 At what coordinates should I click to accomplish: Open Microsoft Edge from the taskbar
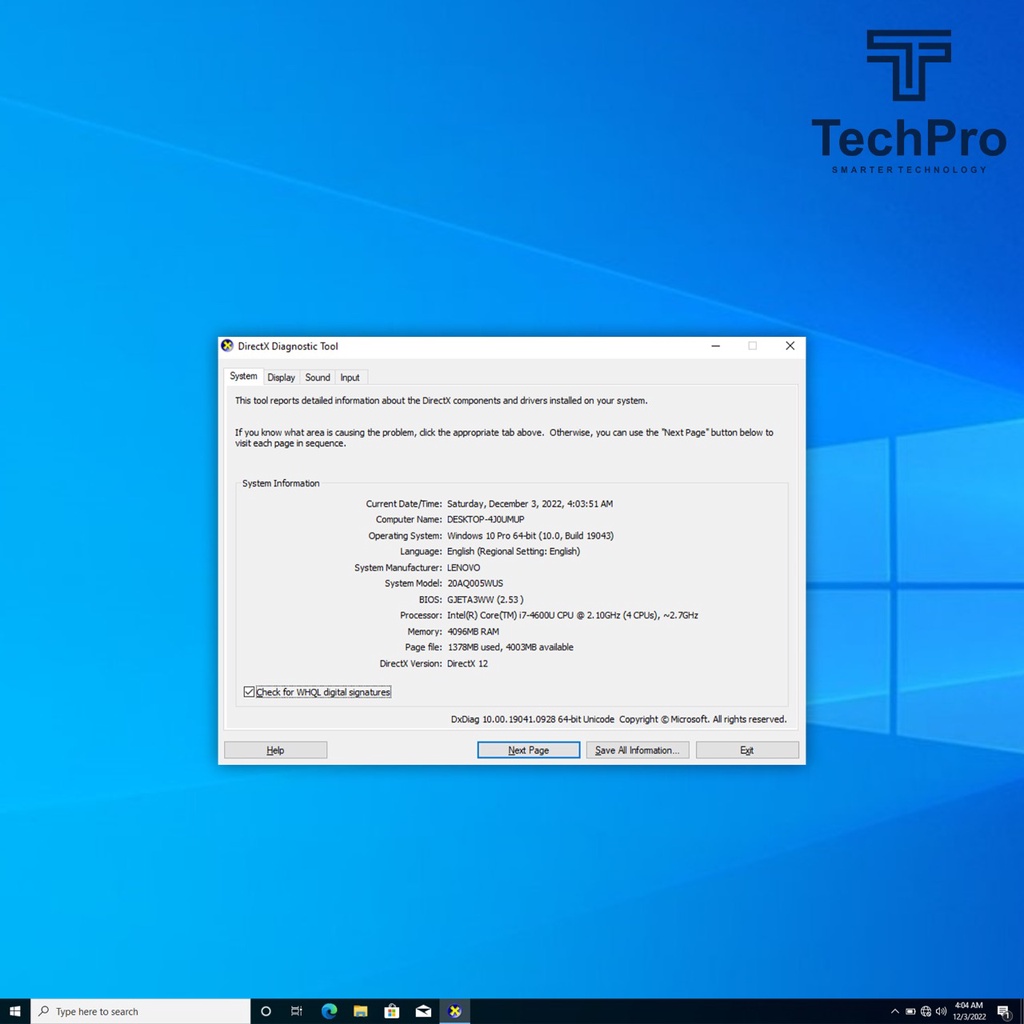pyautogui.click(x=329, y=1011)
